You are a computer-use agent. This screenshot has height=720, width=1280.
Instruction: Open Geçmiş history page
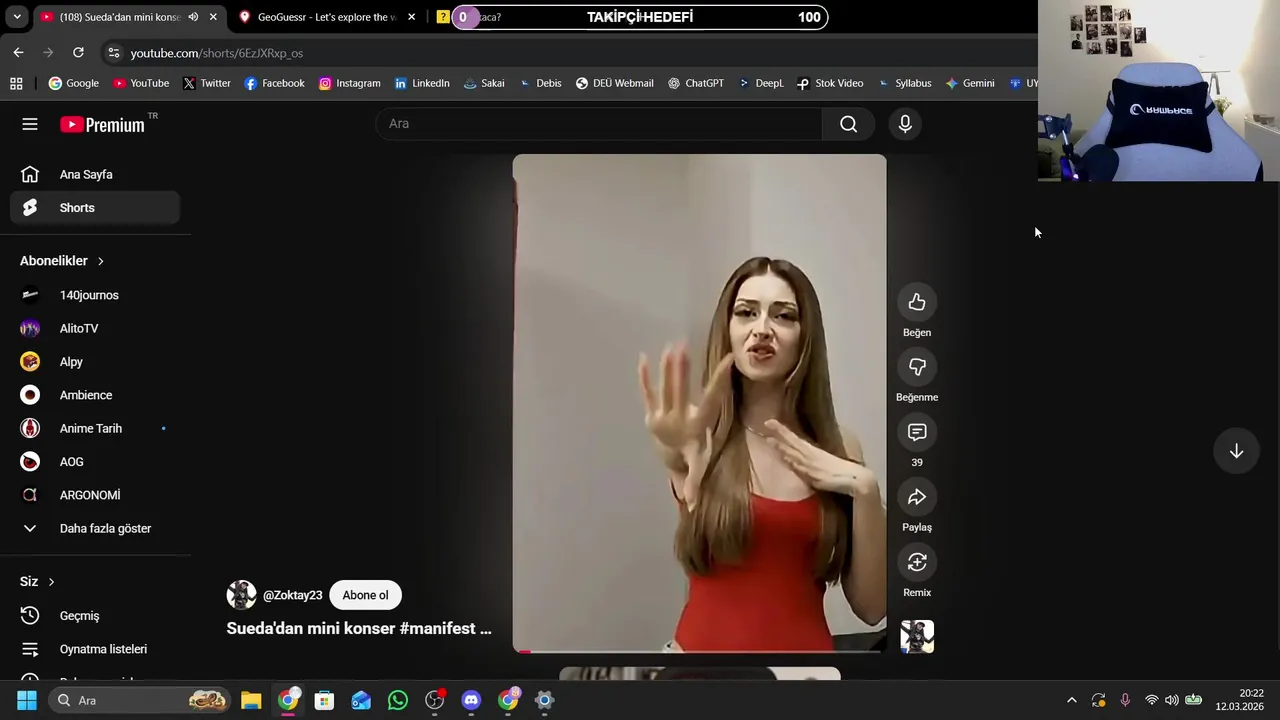point(95,616)
